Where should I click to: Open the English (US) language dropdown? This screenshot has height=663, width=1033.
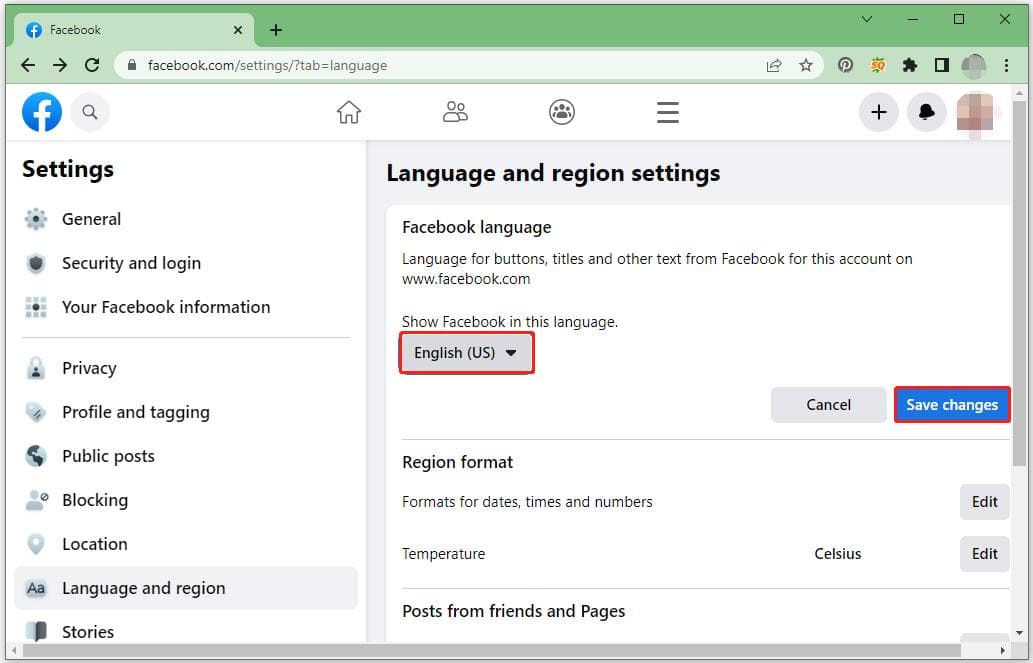(x=466, y=353)
